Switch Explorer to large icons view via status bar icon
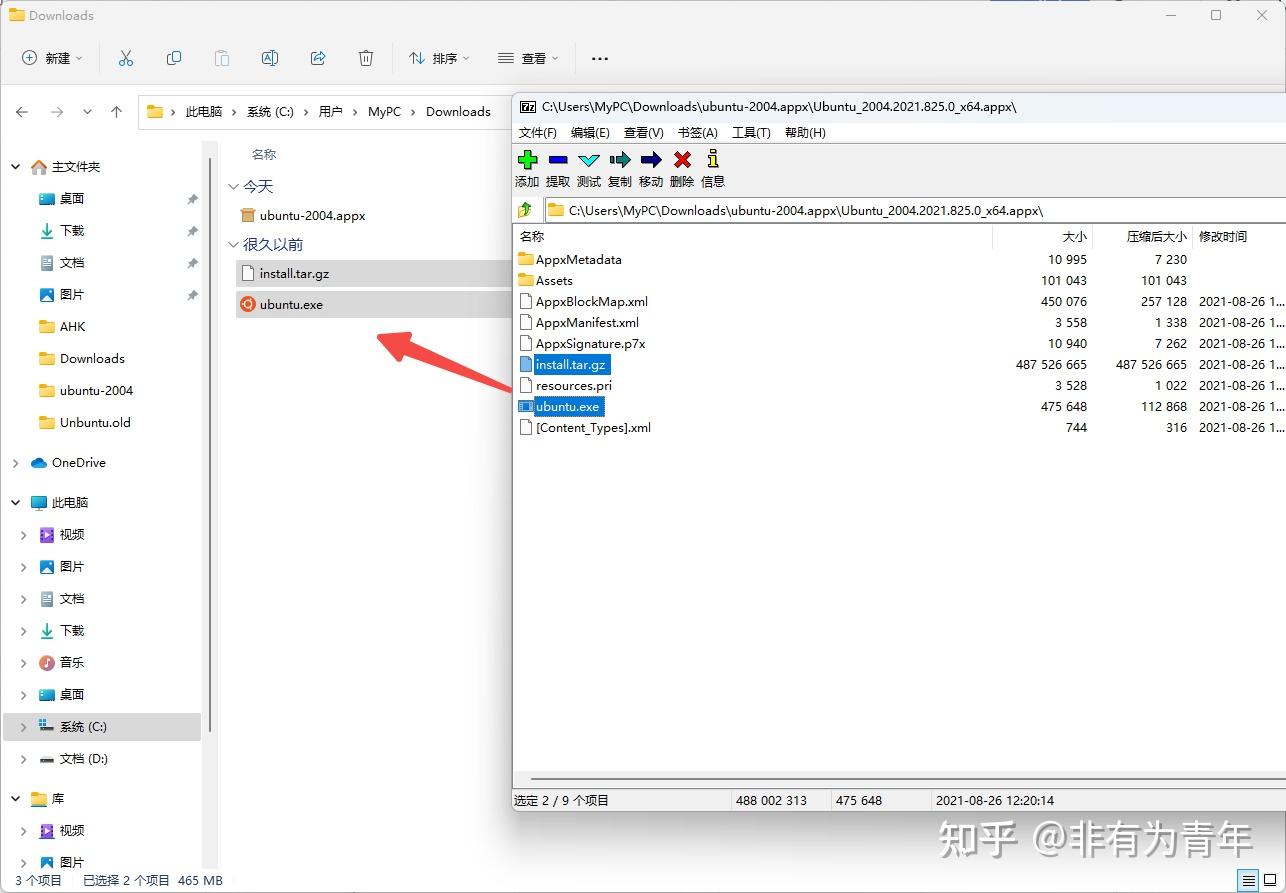This screenshot has height=893, width=1286. tap(1270, 881)
